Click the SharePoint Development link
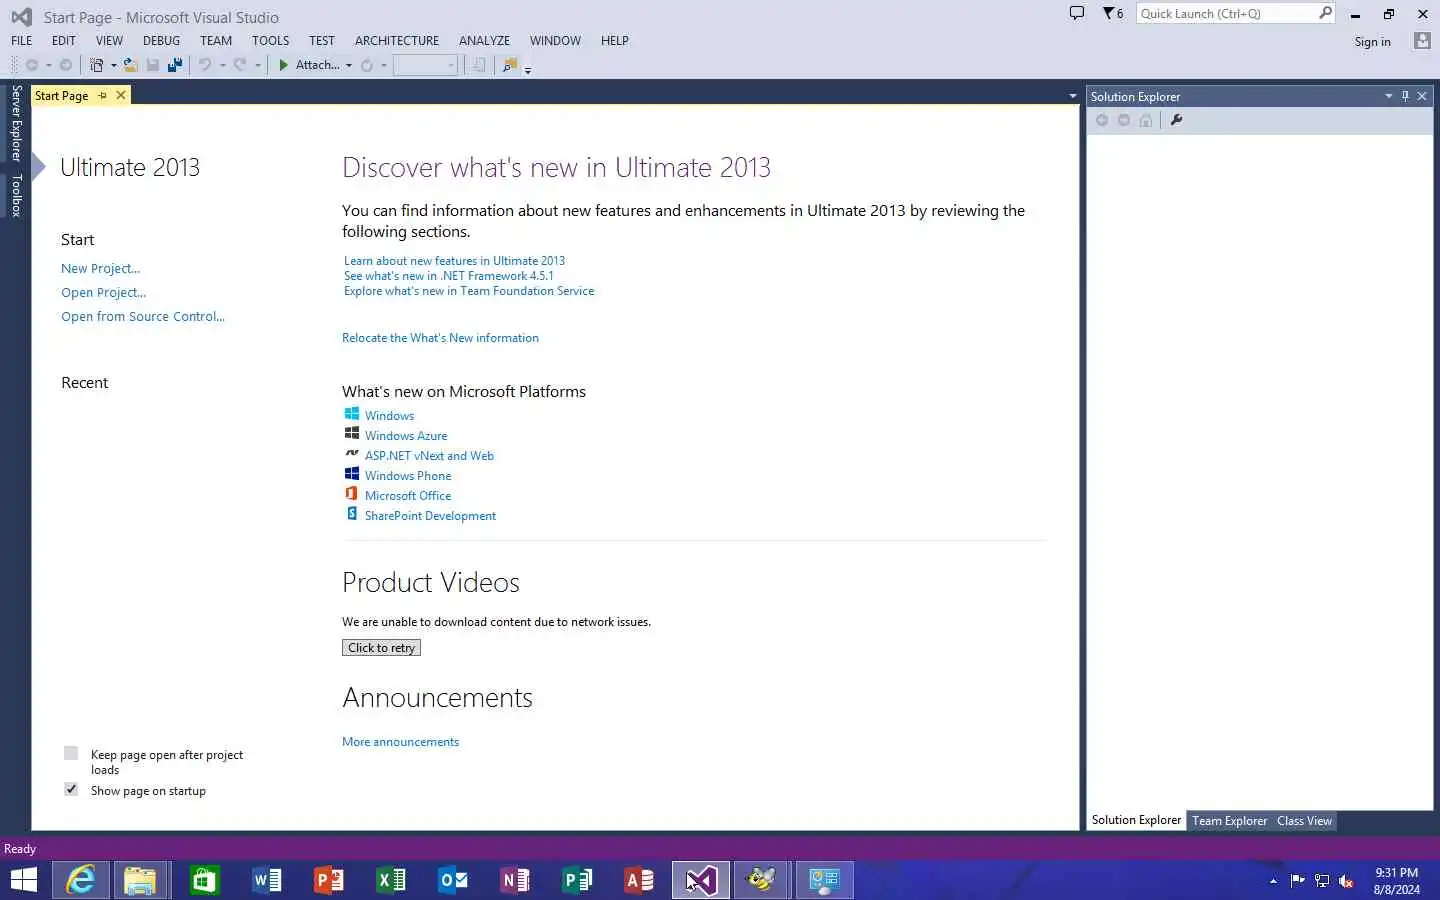Screen dimensions: 1440x900 click(x=430, y=516)
